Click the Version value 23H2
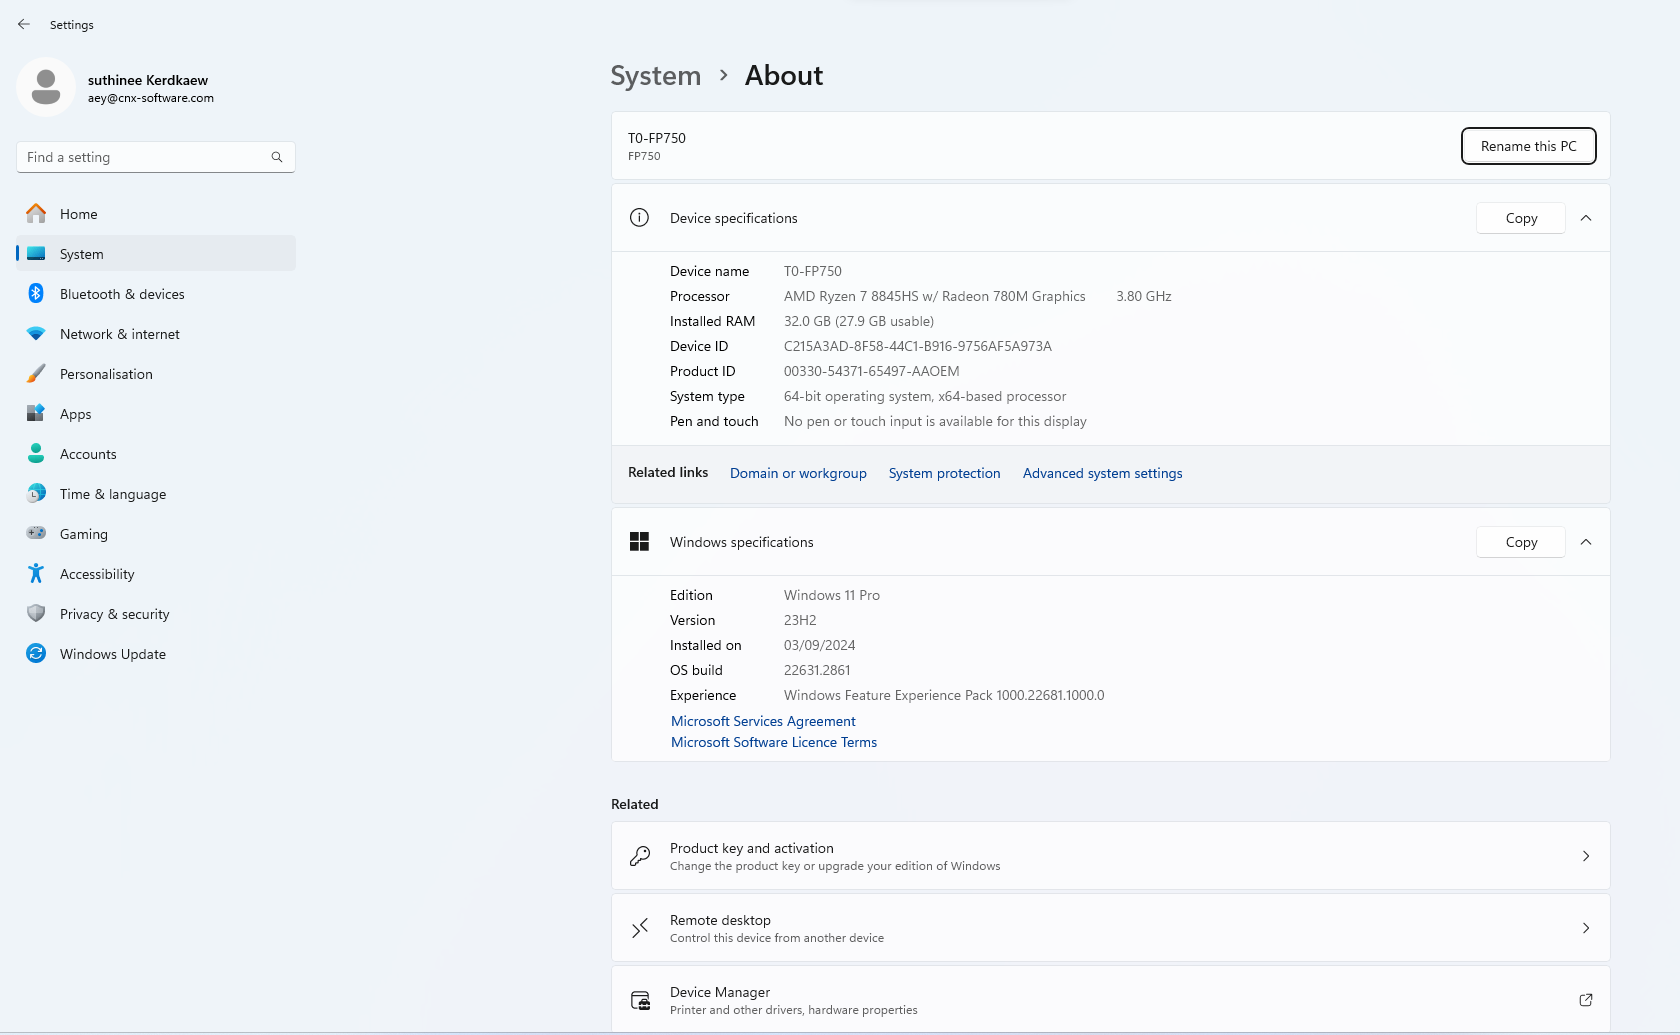Viewport: 1680px width, 1035px height. 800,620
